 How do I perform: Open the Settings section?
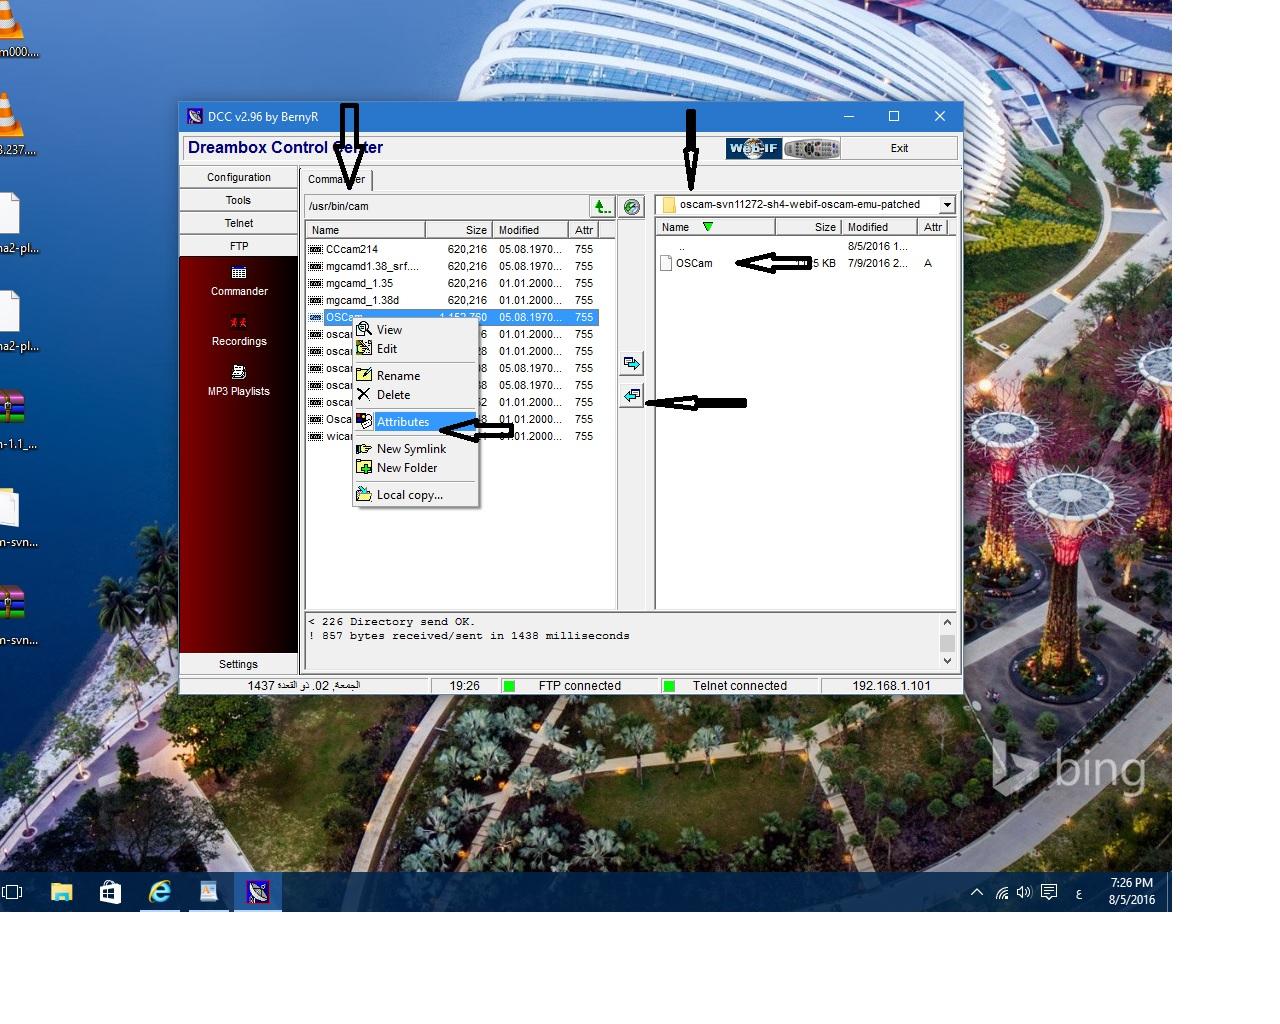[239, 664]
